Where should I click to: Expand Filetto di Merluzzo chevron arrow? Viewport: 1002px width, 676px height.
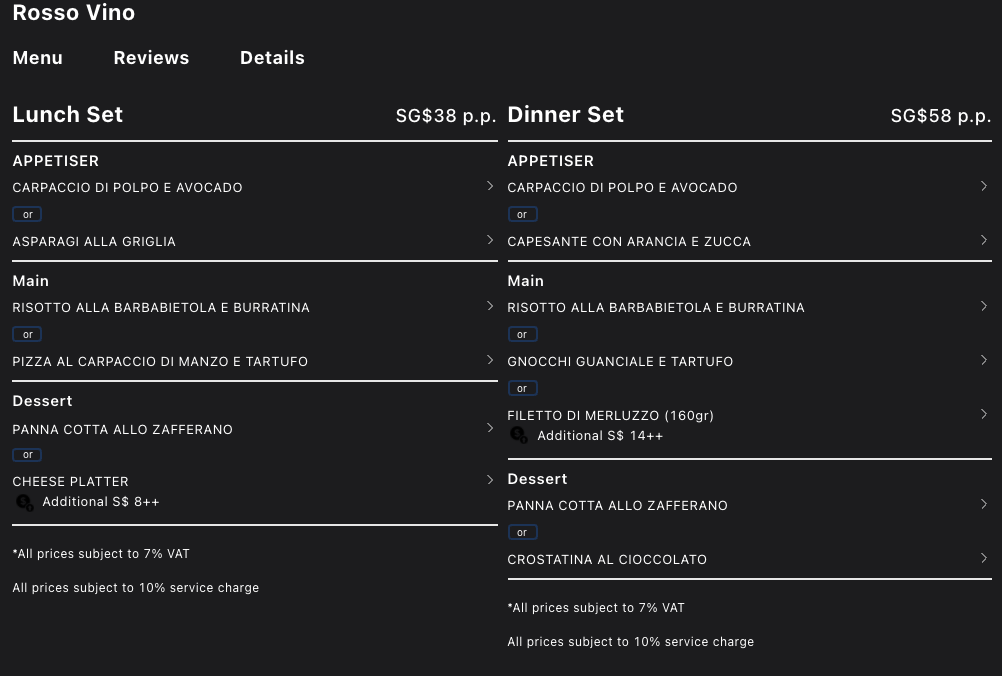(984, 414)
